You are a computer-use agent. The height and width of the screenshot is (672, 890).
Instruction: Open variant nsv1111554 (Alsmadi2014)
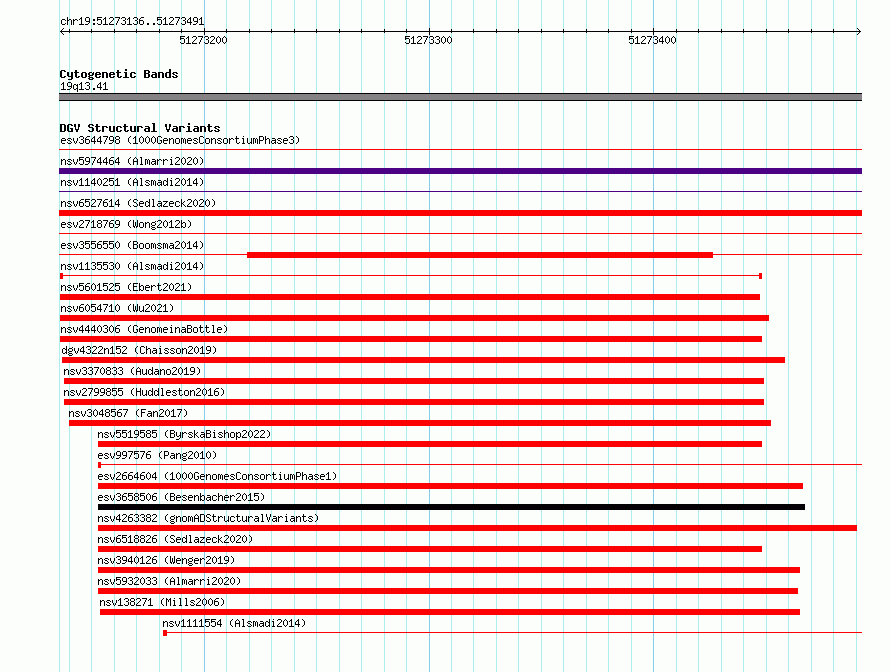(234, 623)
